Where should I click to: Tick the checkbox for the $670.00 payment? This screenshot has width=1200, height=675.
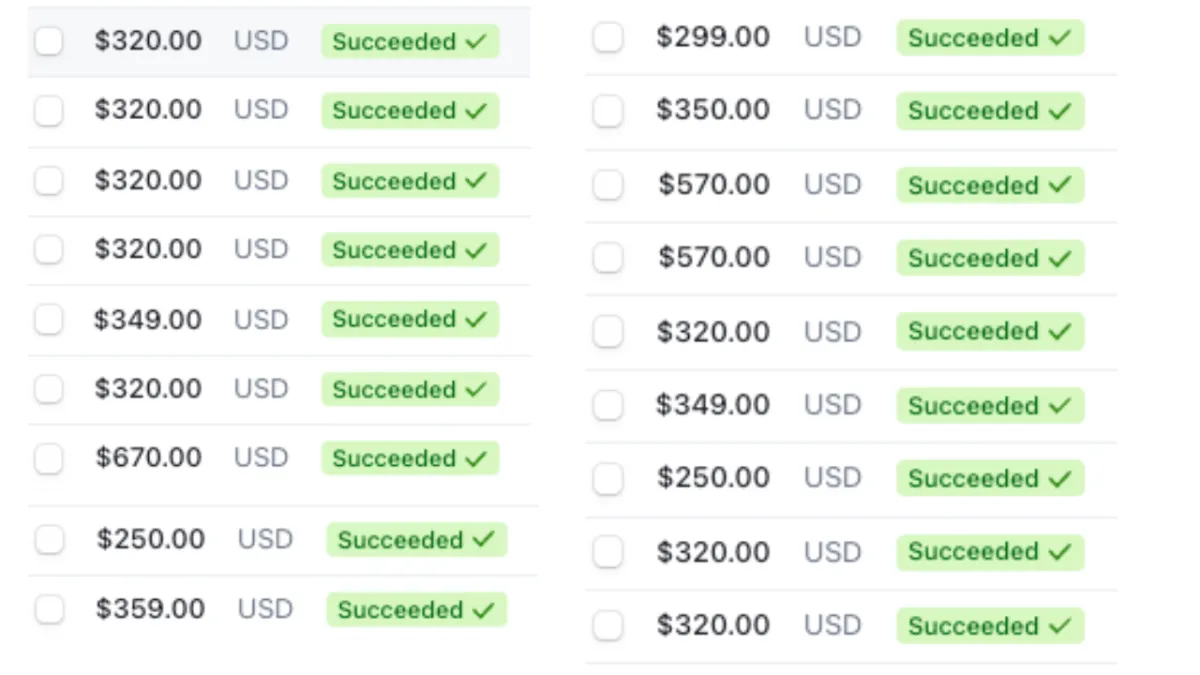(48, 459)
